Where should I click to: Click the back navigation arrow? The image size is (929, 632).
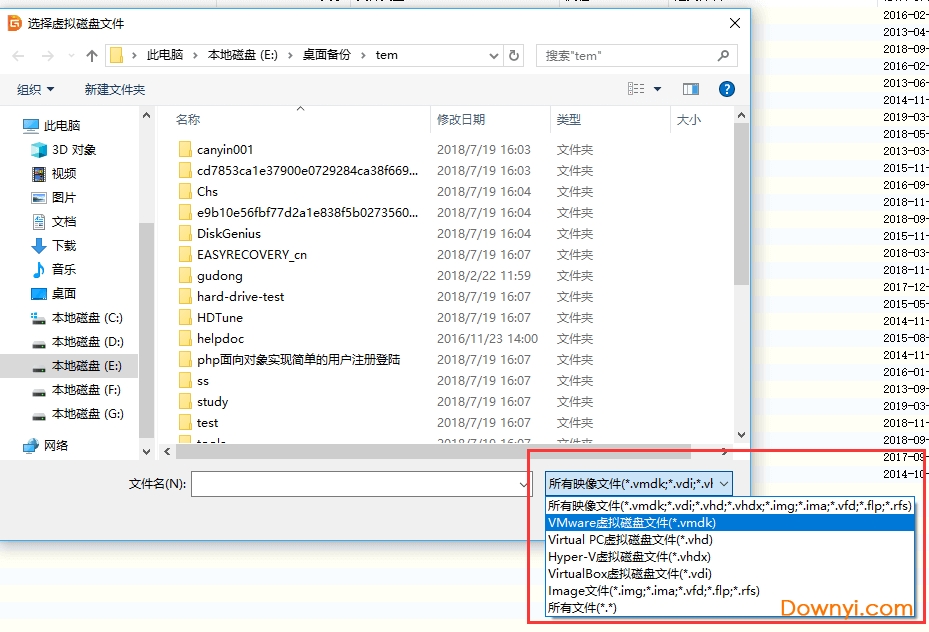pyautogui.click(x=16, y=56)
